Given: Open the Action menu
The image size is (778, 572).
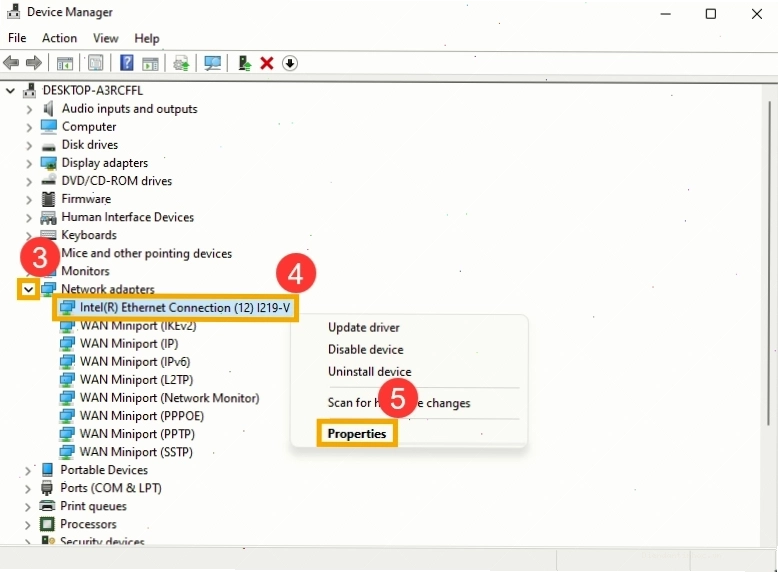Looking at the screenshot, I should (60, 38).
